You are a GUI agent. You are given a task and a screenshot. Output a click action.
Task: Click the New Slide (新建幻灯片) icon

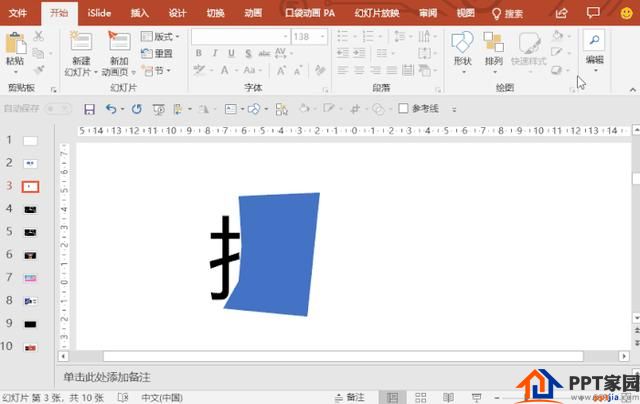81,42
